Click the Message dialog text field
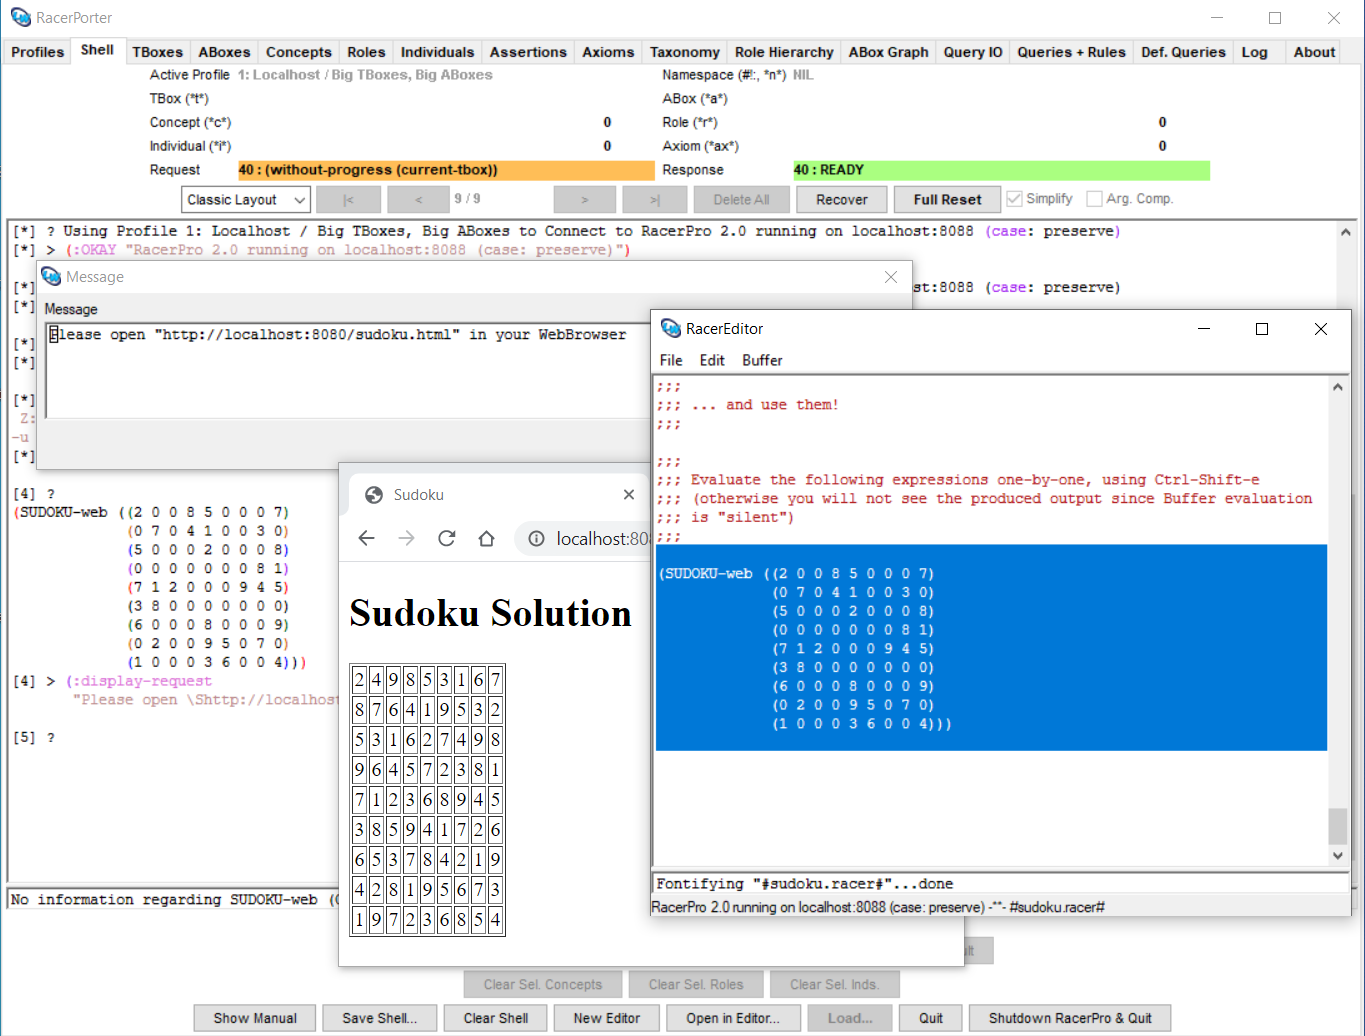Image resolution: width=1365 pixels, height=1036 pixels. coord(347,369)
